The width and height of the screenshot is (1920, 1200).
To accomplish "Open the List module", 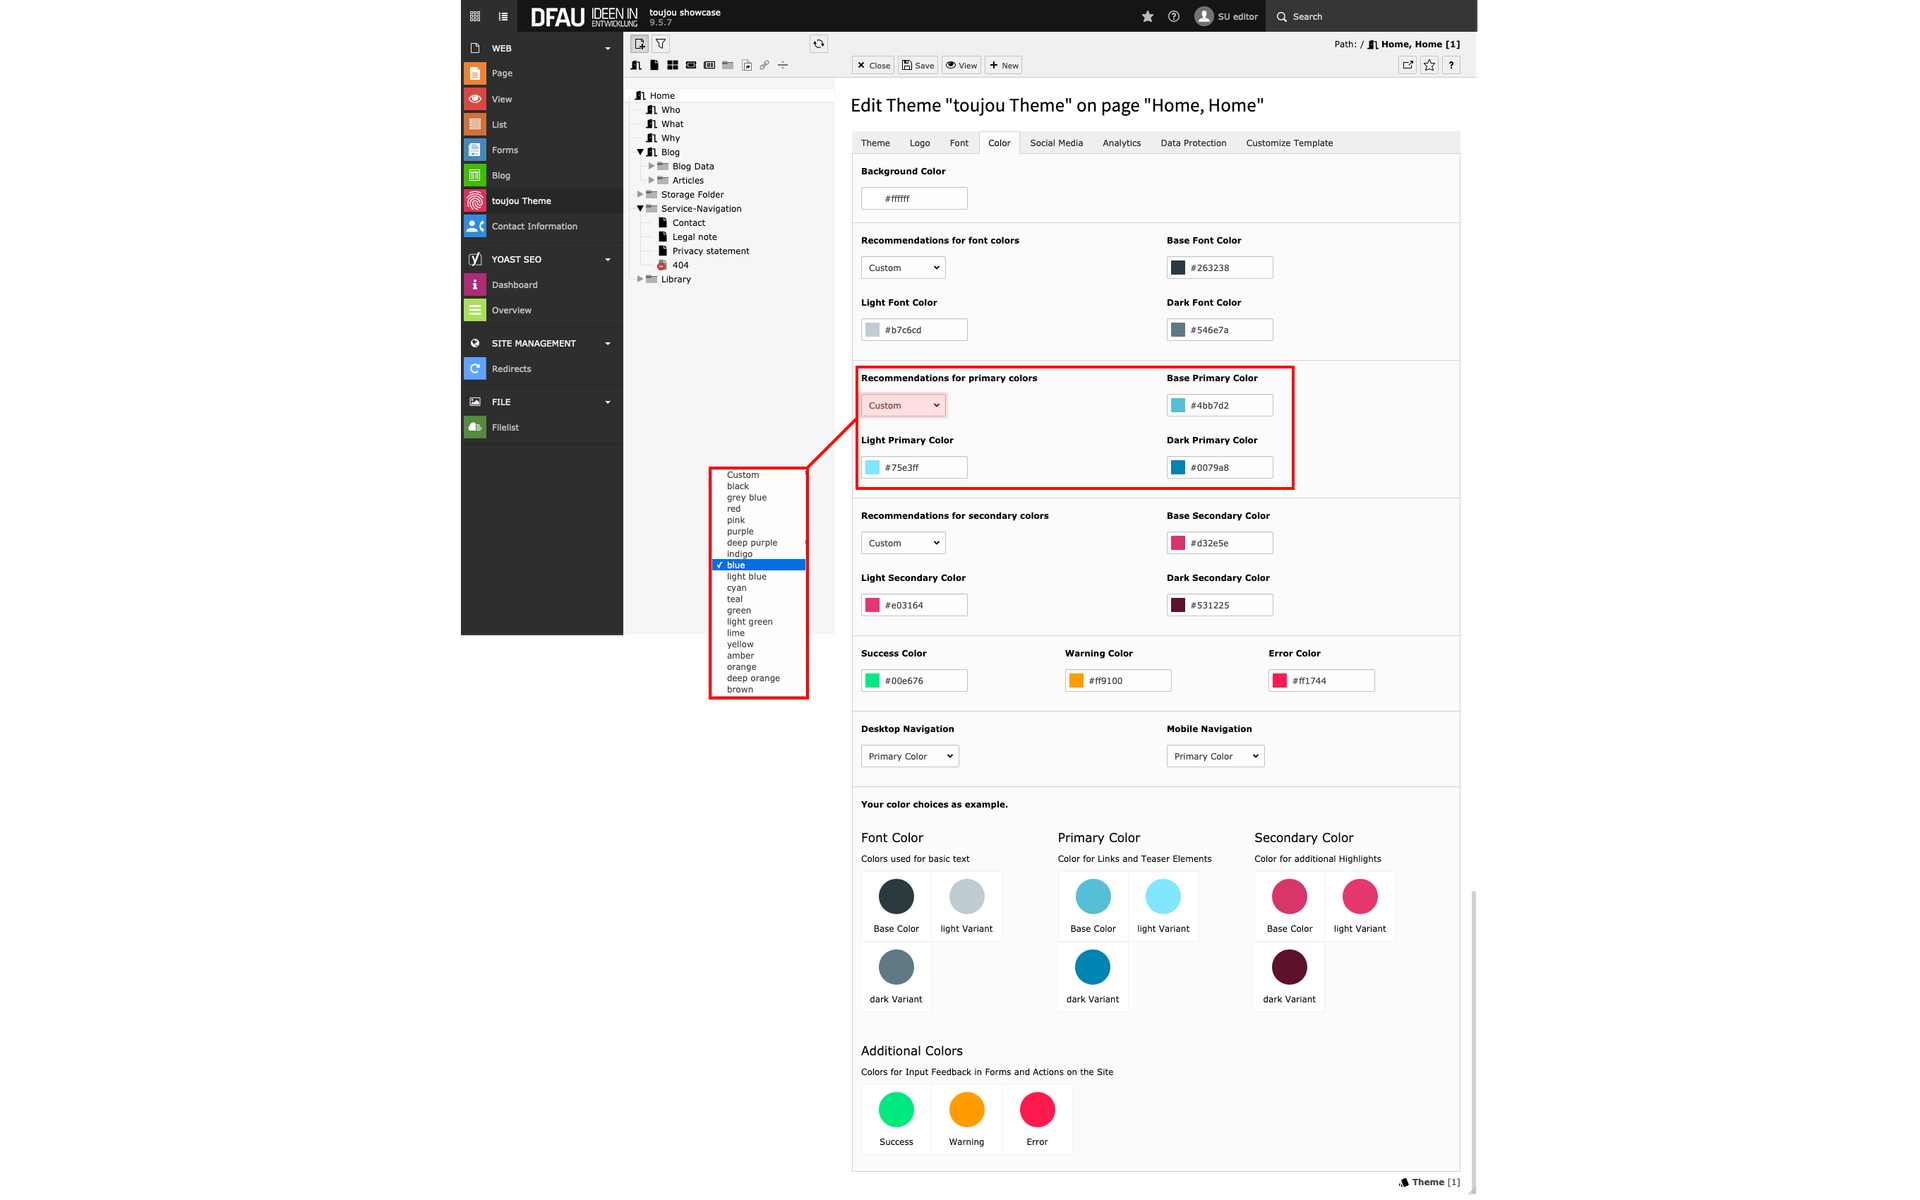I will [542, 124].
